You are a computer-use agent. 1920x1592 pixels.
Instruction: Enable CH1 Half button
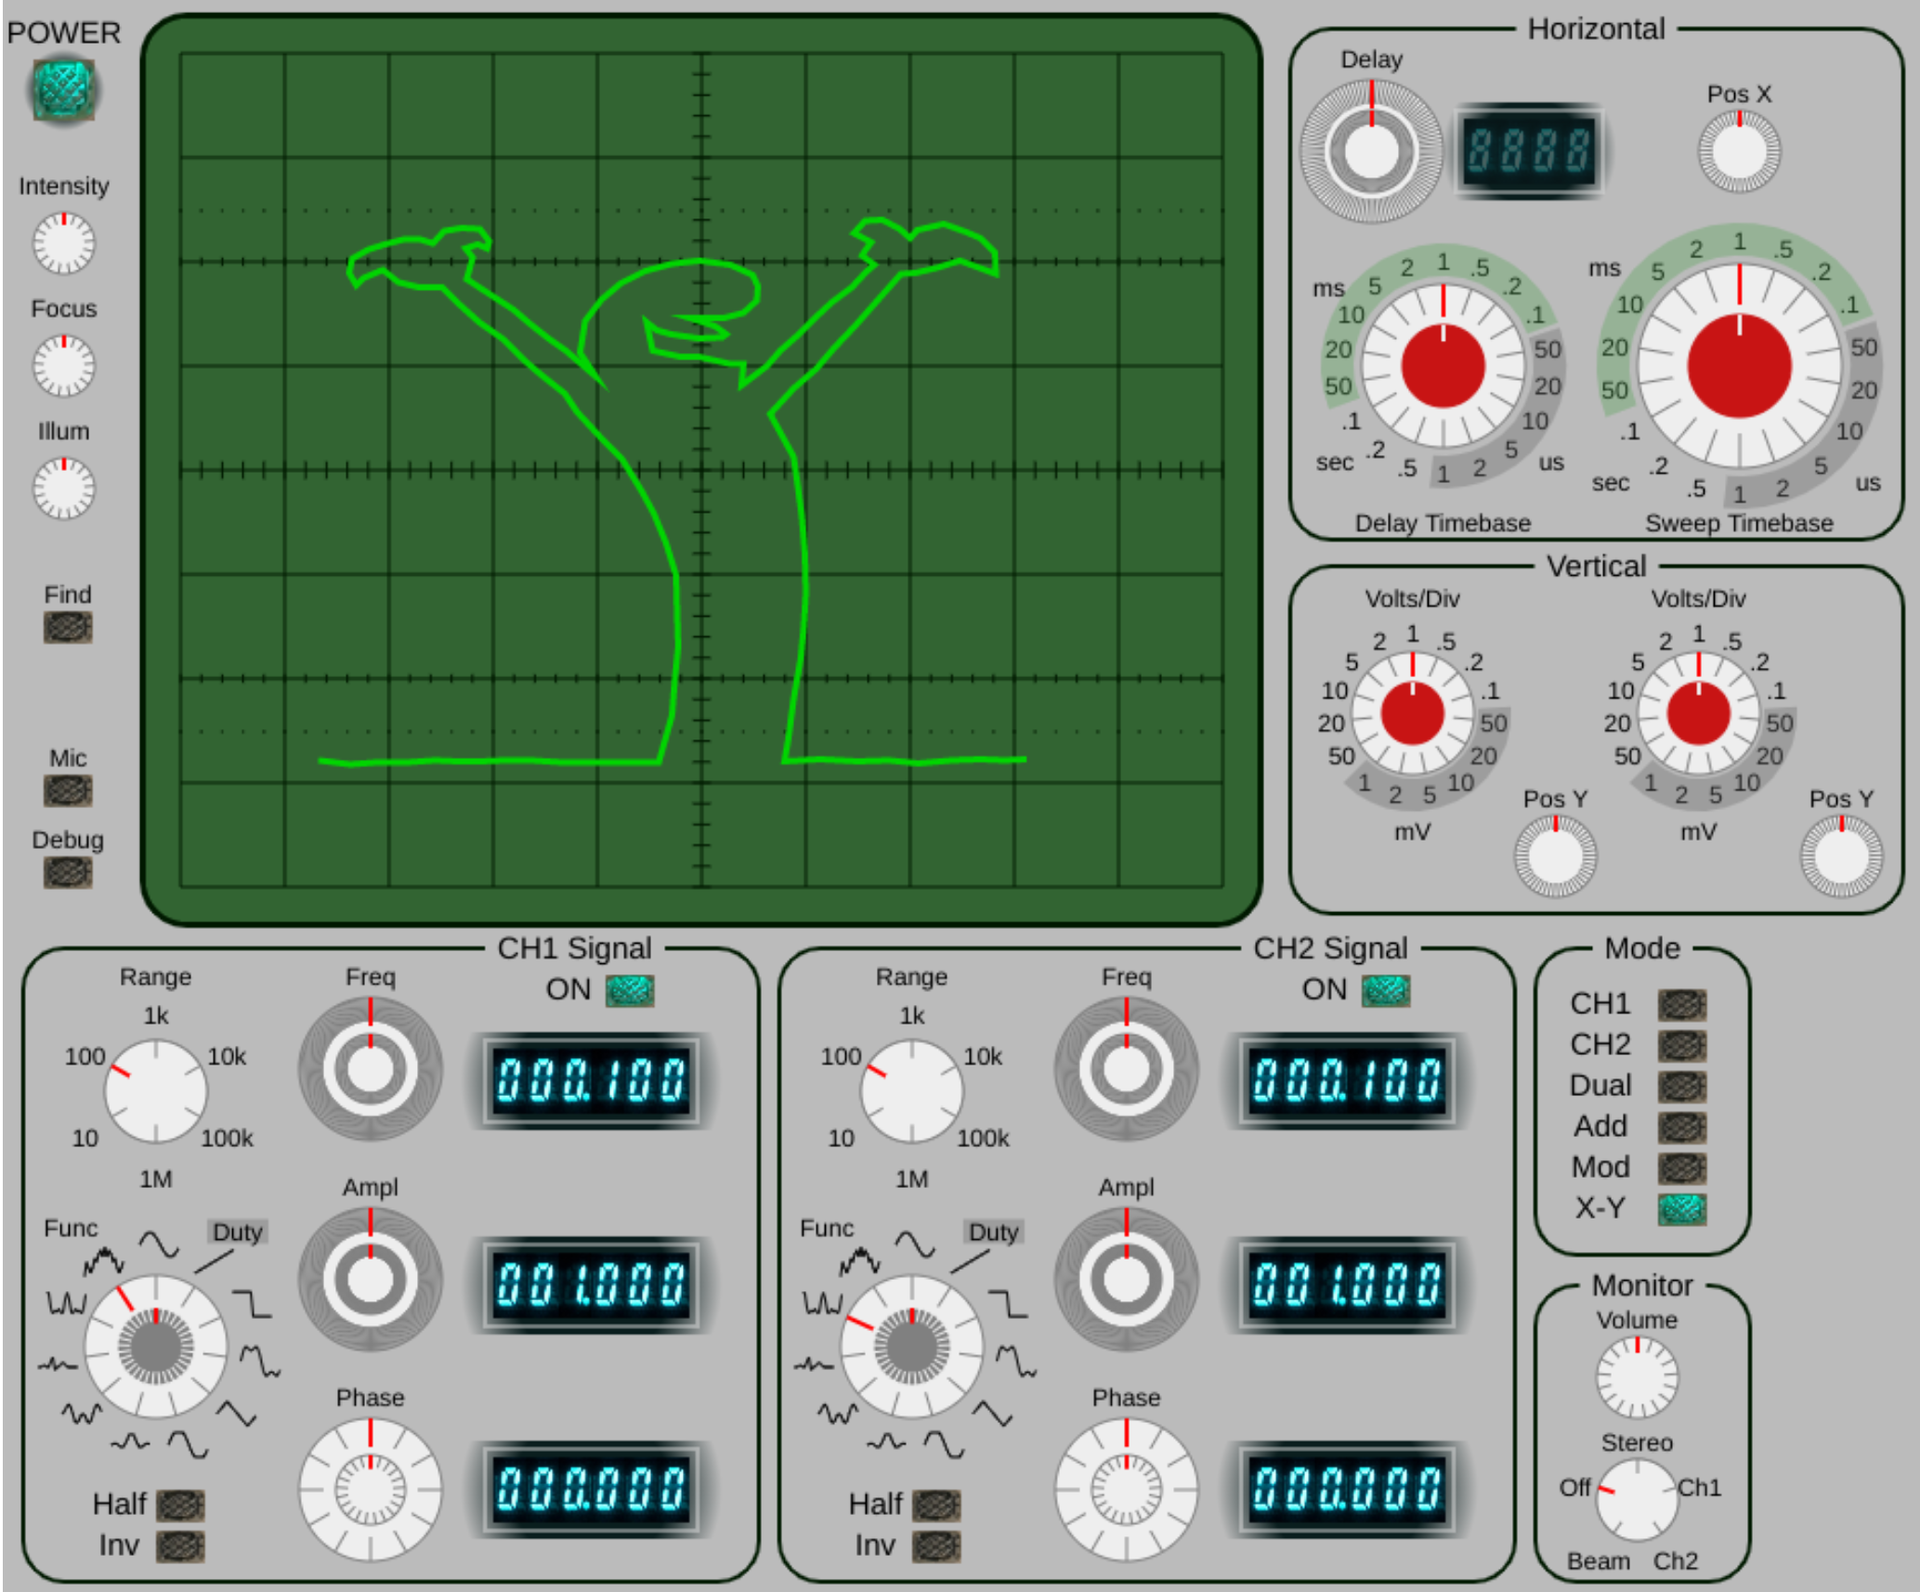click(x=181, y=1504)
